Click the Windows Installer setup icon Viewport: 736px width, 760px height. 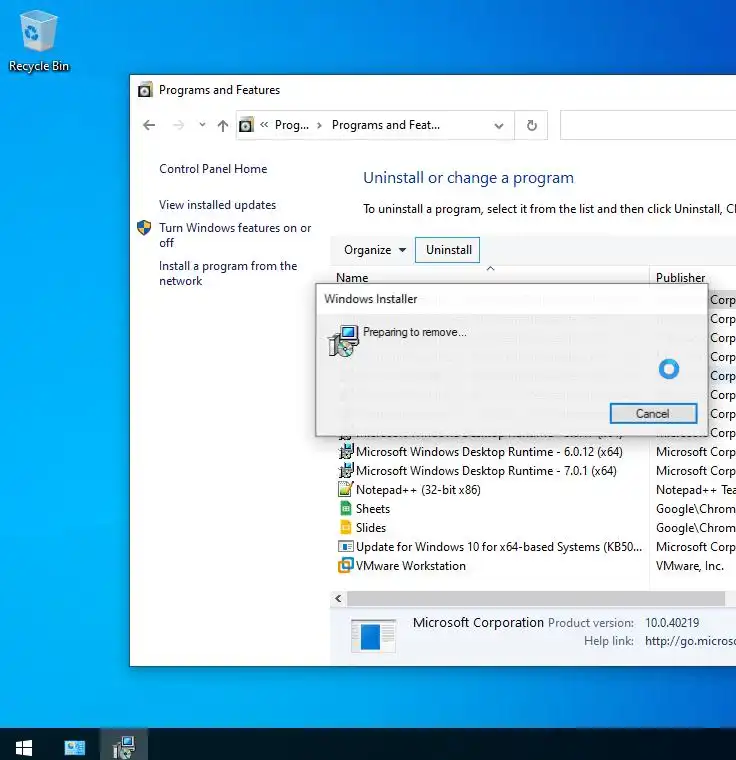[343, 341]
